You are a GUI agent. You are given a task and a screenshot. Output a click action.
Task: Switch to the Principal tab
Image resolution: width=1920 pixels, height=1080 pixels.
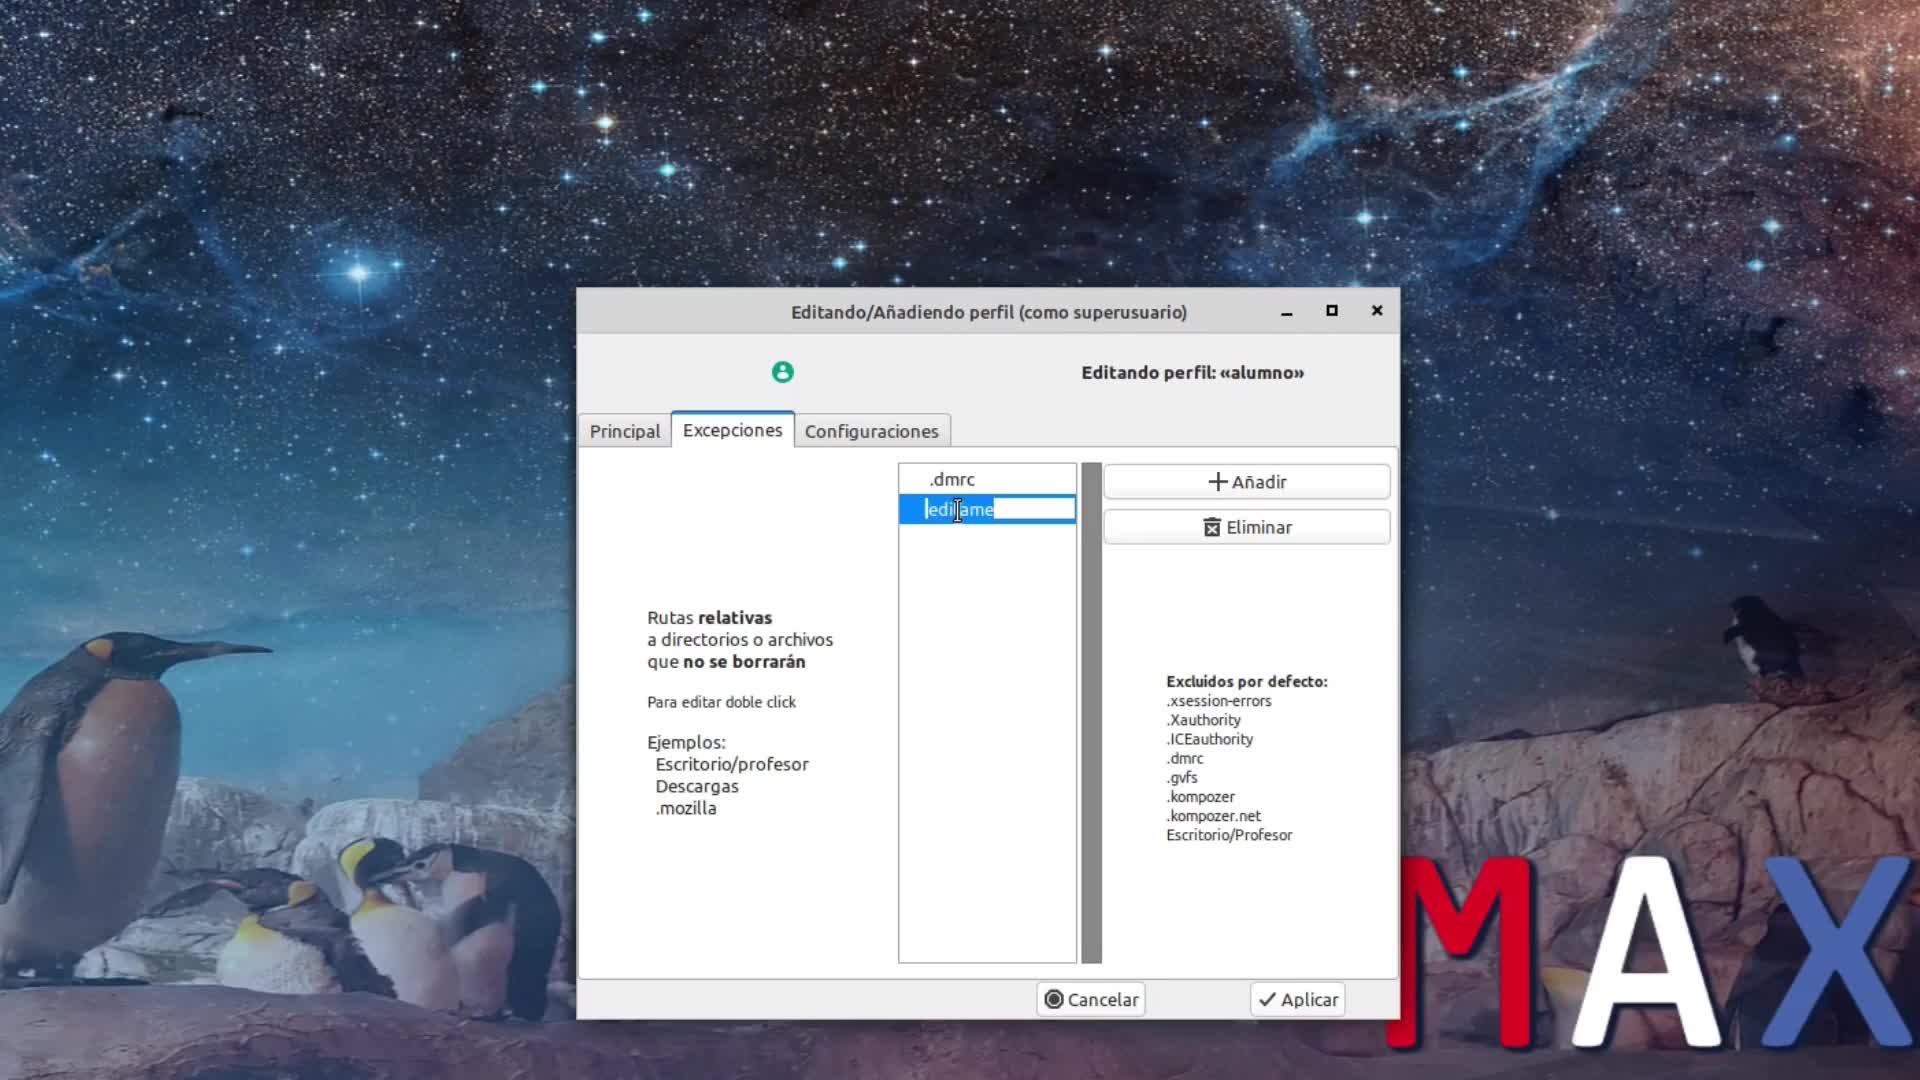click(x=625, y=431)
